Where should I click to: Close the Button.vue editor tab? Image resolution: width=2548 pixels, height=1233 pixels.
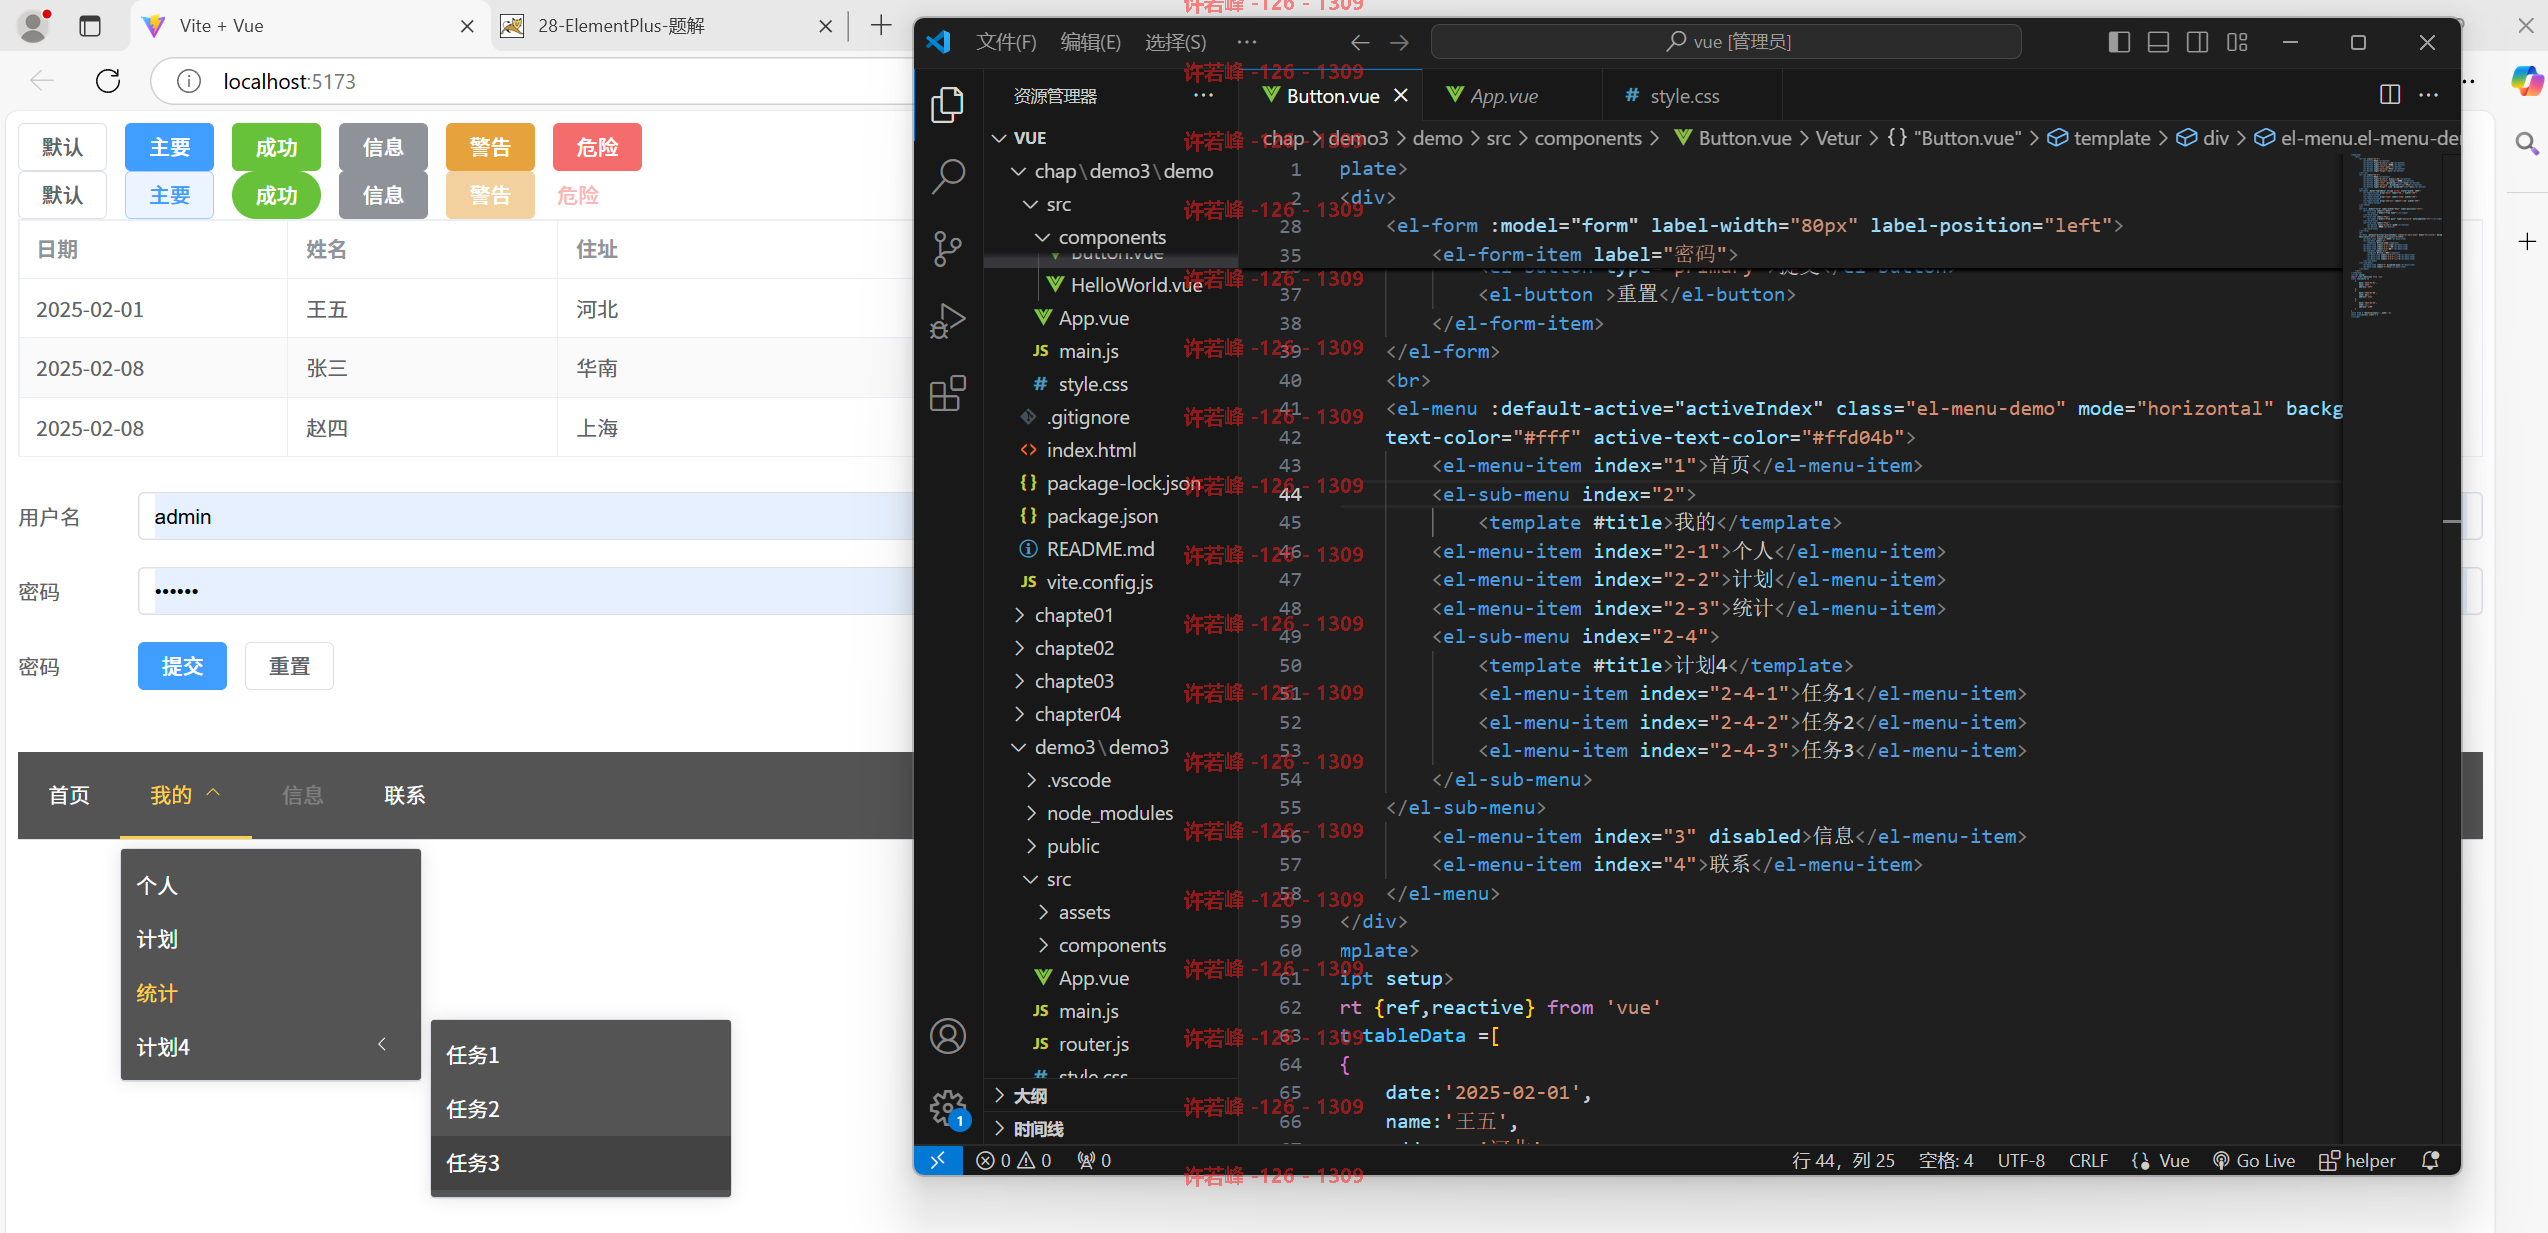pyautogui.click(x=1401, y=95)
